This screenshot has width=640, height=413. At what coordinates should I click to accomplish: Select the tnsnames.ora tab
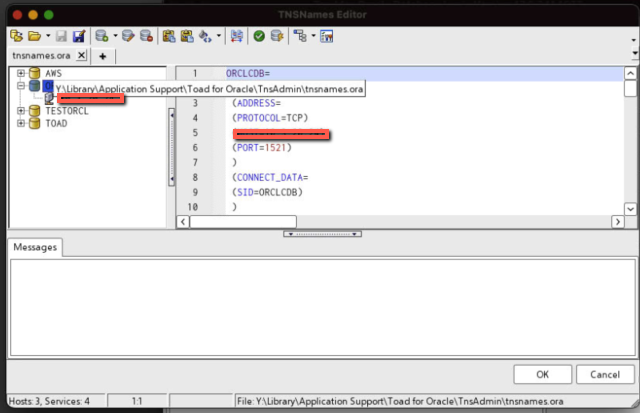click(x=41, y=56)
